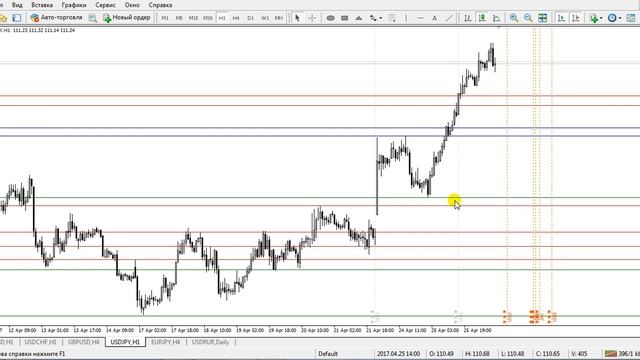Select the USDJPY,H1 chart tab
This screenshot has width=640, height=360.
tap(125, 342)
